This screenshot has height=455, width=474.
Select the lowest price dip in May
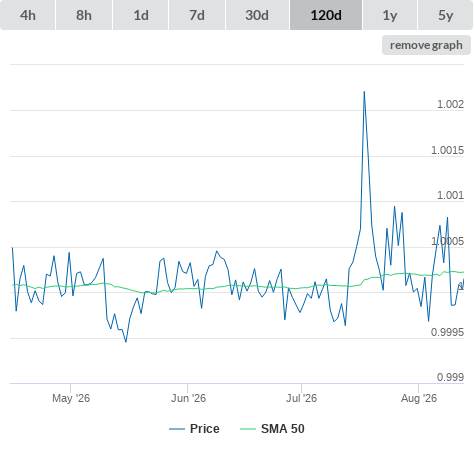coord(126,342)
